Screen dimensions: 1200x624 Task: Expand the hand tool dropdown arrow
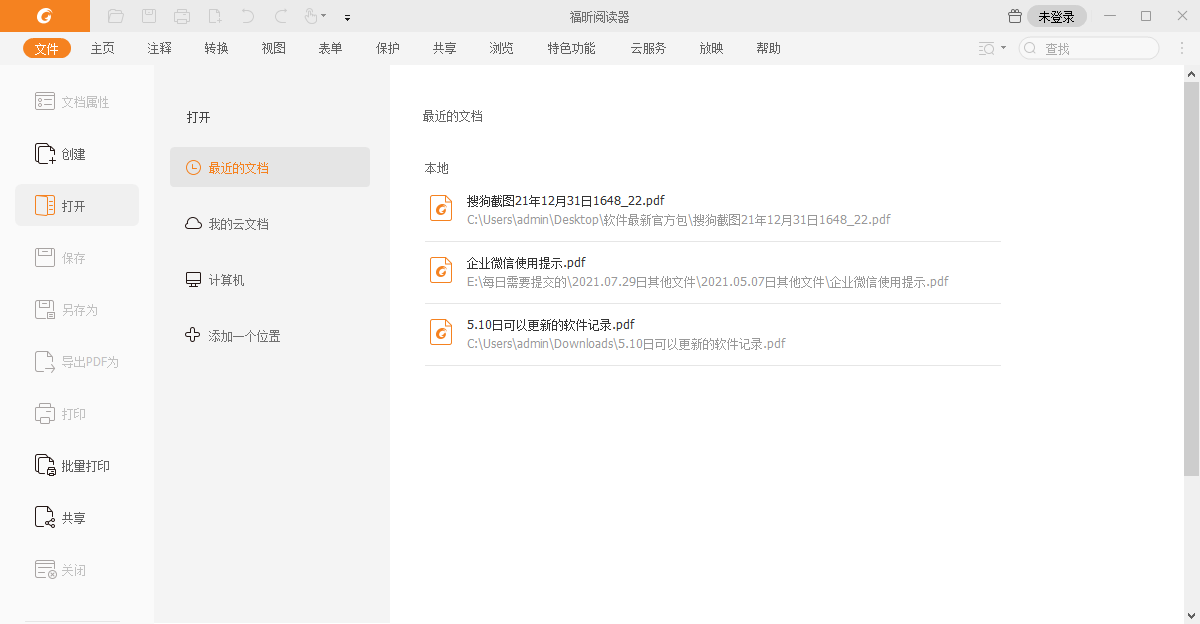pos(322,17)
